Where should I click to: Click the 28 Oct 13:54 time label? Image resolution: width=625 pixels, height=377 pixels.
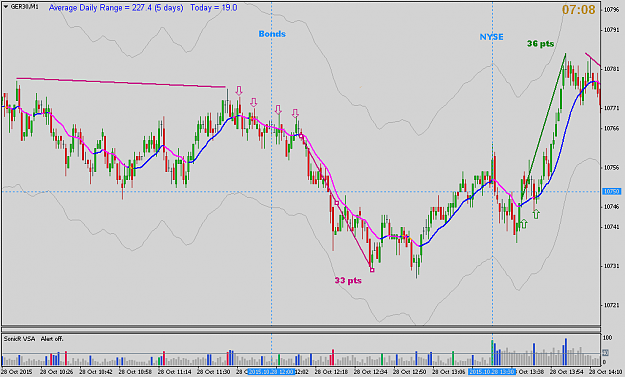[x=566, y=372]
